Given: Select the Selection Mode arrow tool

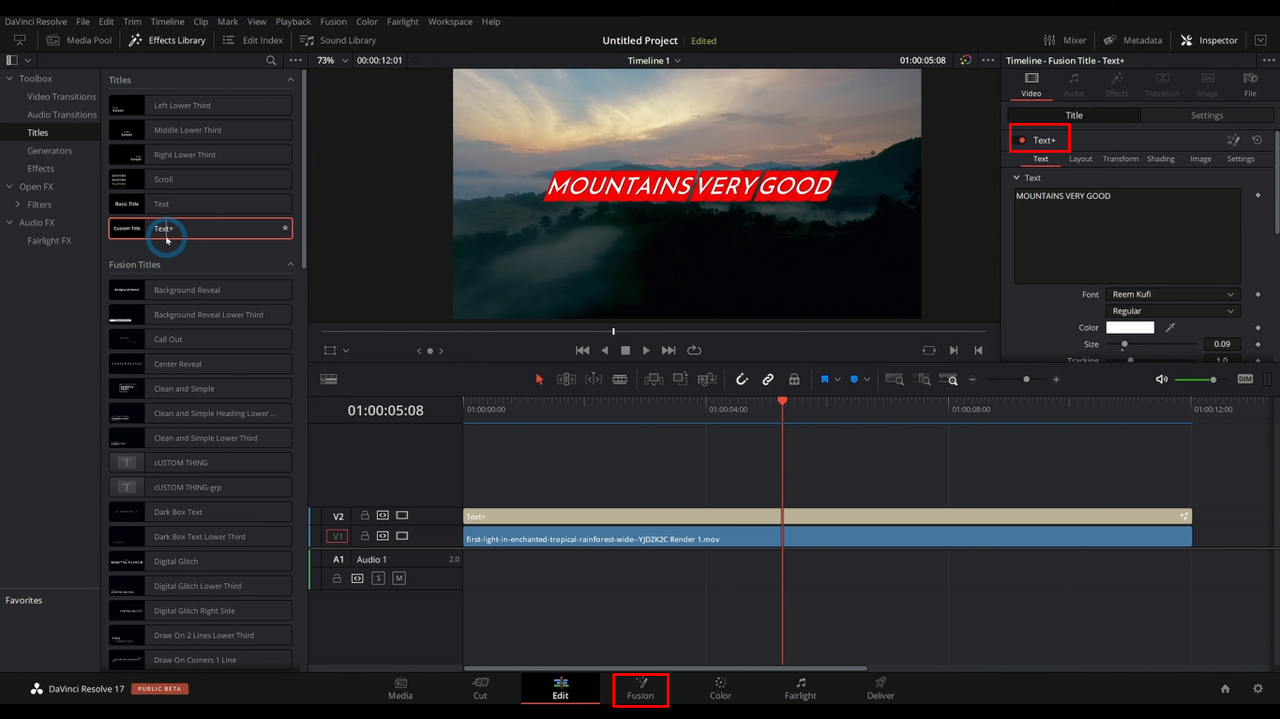Looking at the screenshot, I should 539,379.
